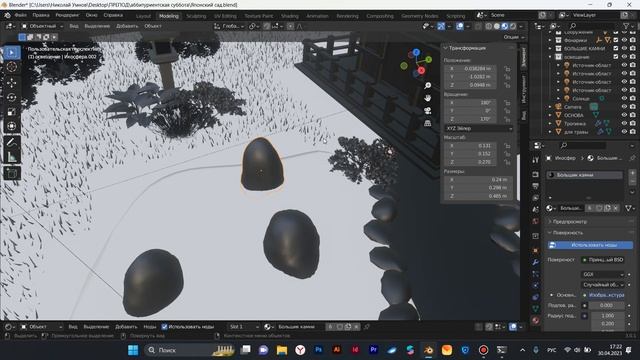Select the Annotate tool
Viewport: 640px width, 360px height.
(x=11, y=142)
